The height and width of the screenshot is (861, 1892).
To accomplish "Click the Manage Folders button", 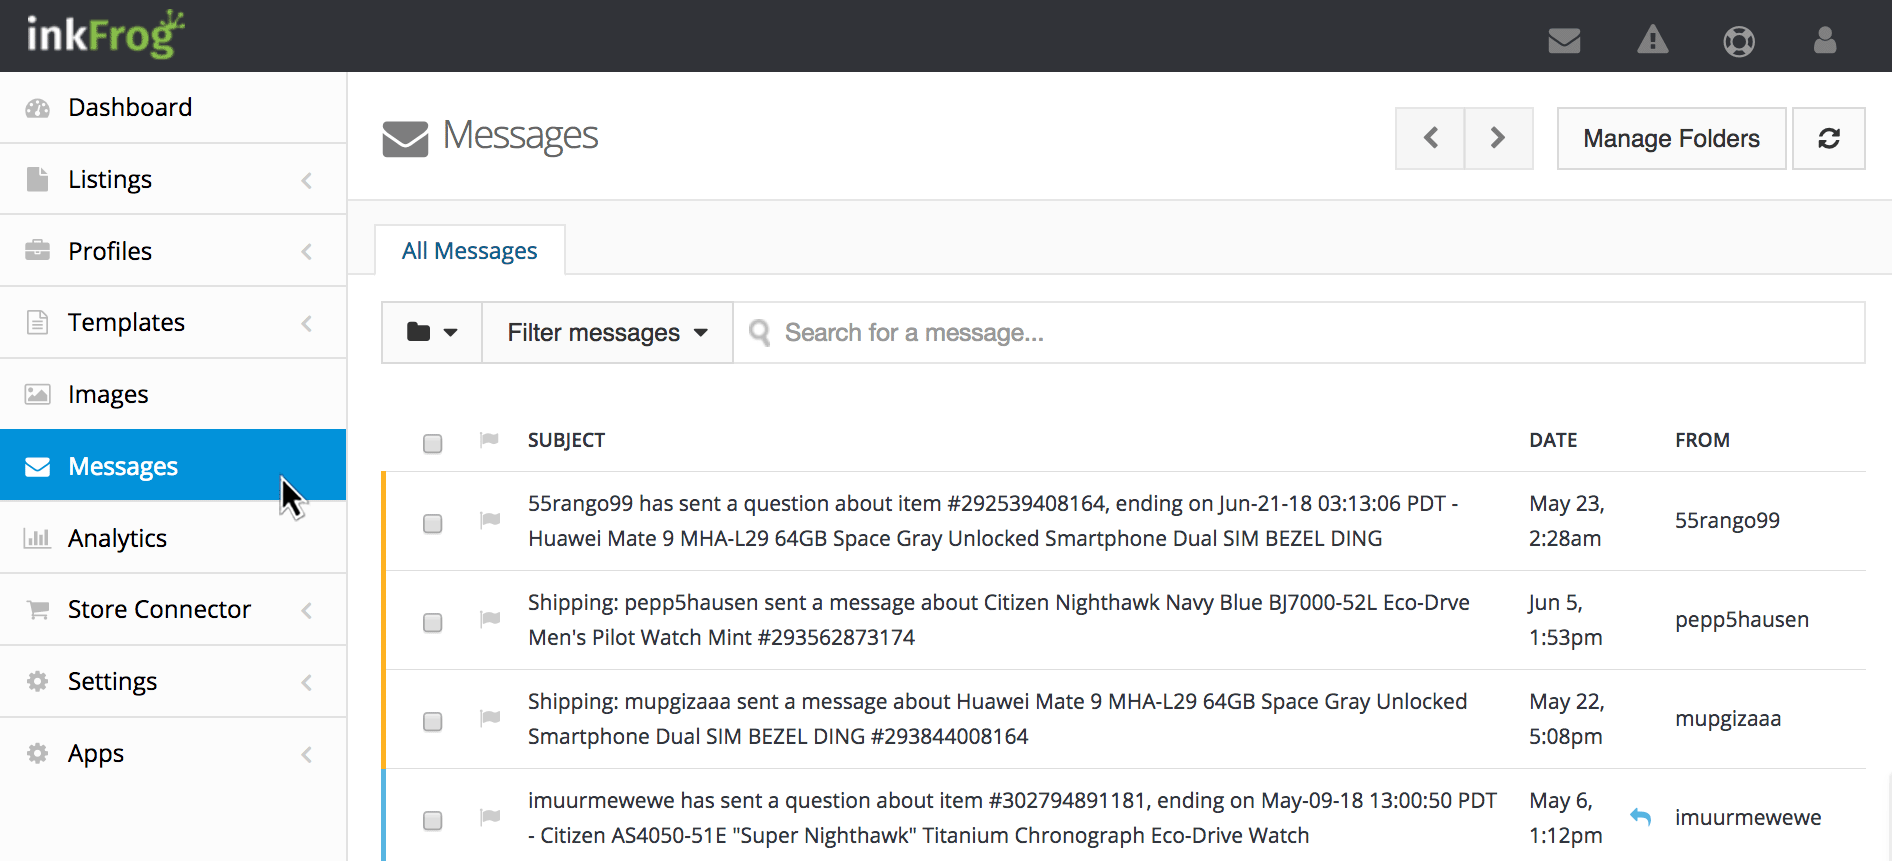I will [x=1671, y=139].
